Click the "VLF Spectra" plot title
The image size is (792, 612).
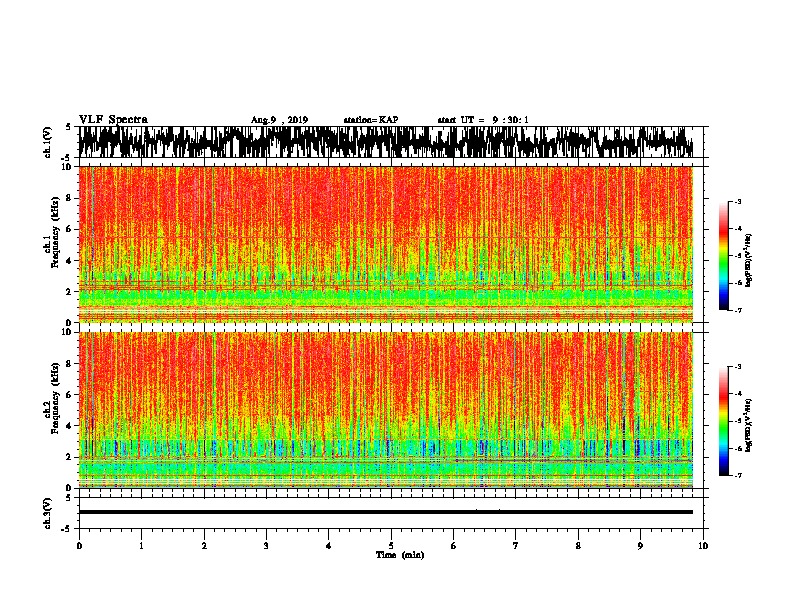pyautogui.click(x=113, y=120)
